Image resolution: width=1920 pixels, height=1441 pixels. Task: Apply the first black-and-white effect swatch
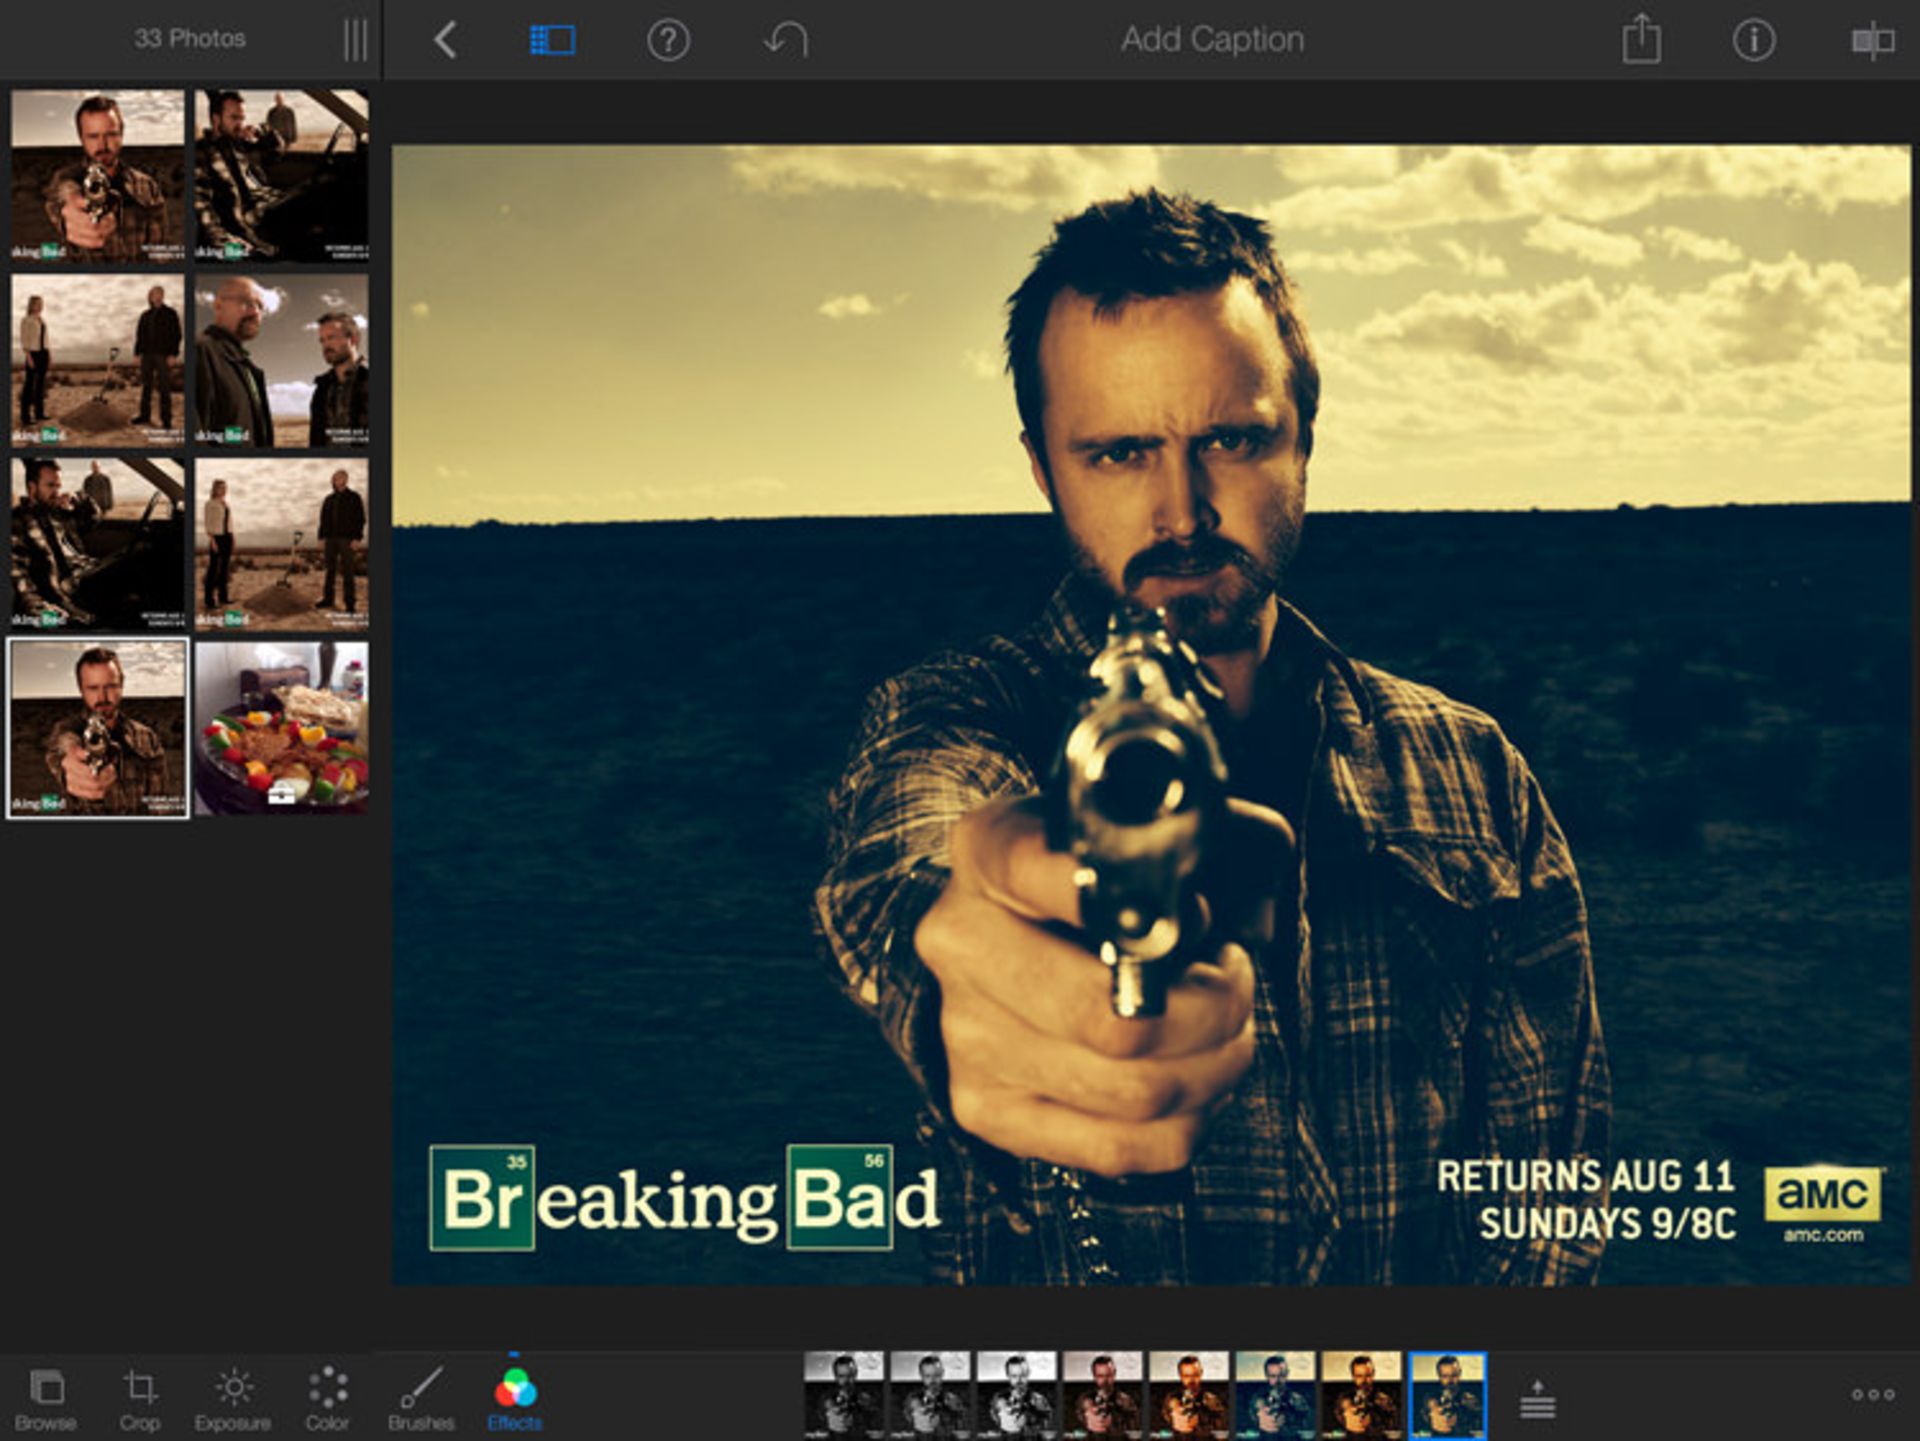tap(844, 1395)
